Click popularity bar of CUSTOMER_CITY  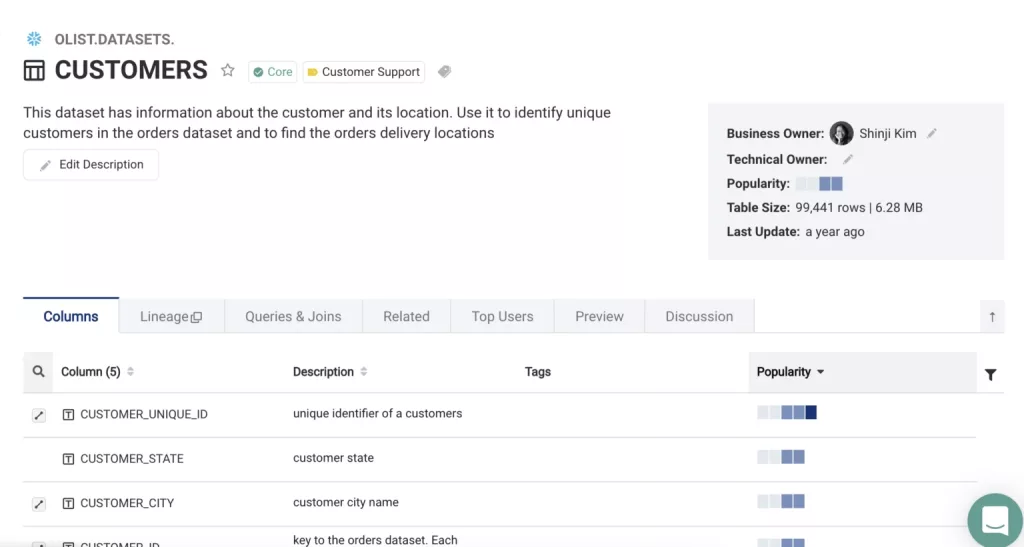(x=781, y=501)
